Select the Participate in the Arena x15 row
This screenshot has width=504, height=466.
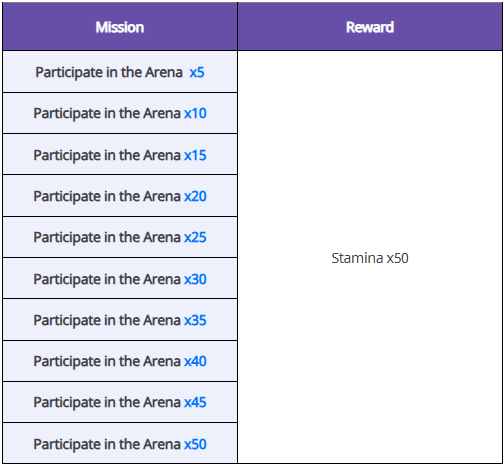point(120,155)
